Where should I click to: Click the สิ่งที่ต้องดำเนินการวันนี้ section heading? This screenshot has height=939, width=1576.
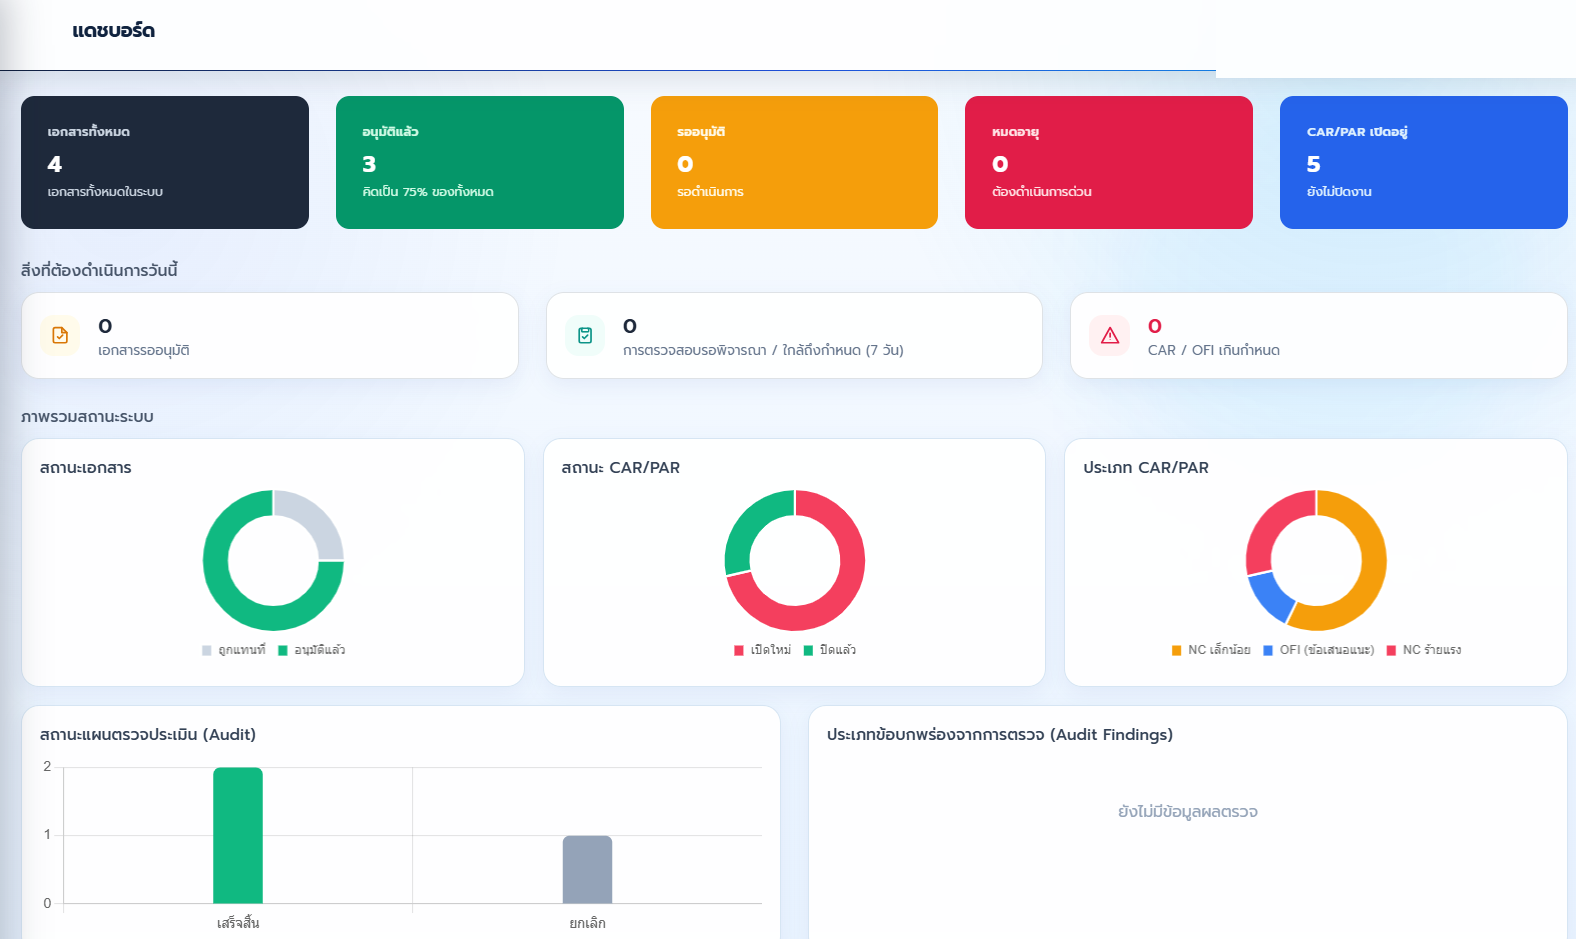click(99, 270)
